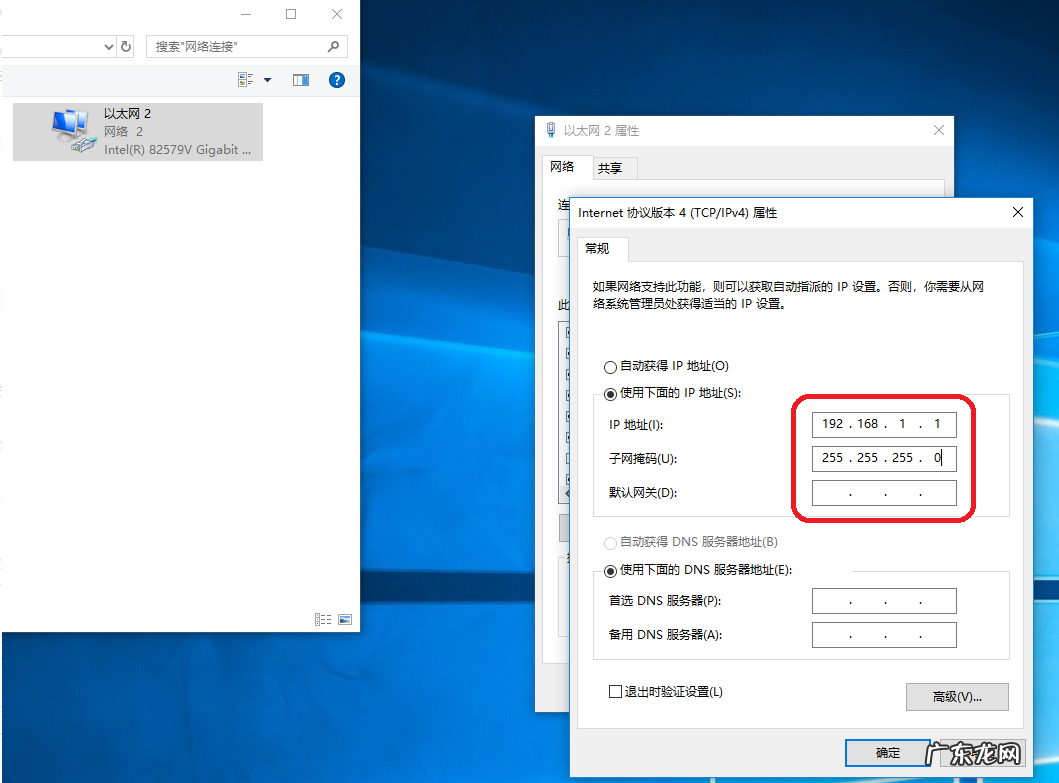
Task: Select 自动获得 IP 地址 option
Action: tap(610, 367)
